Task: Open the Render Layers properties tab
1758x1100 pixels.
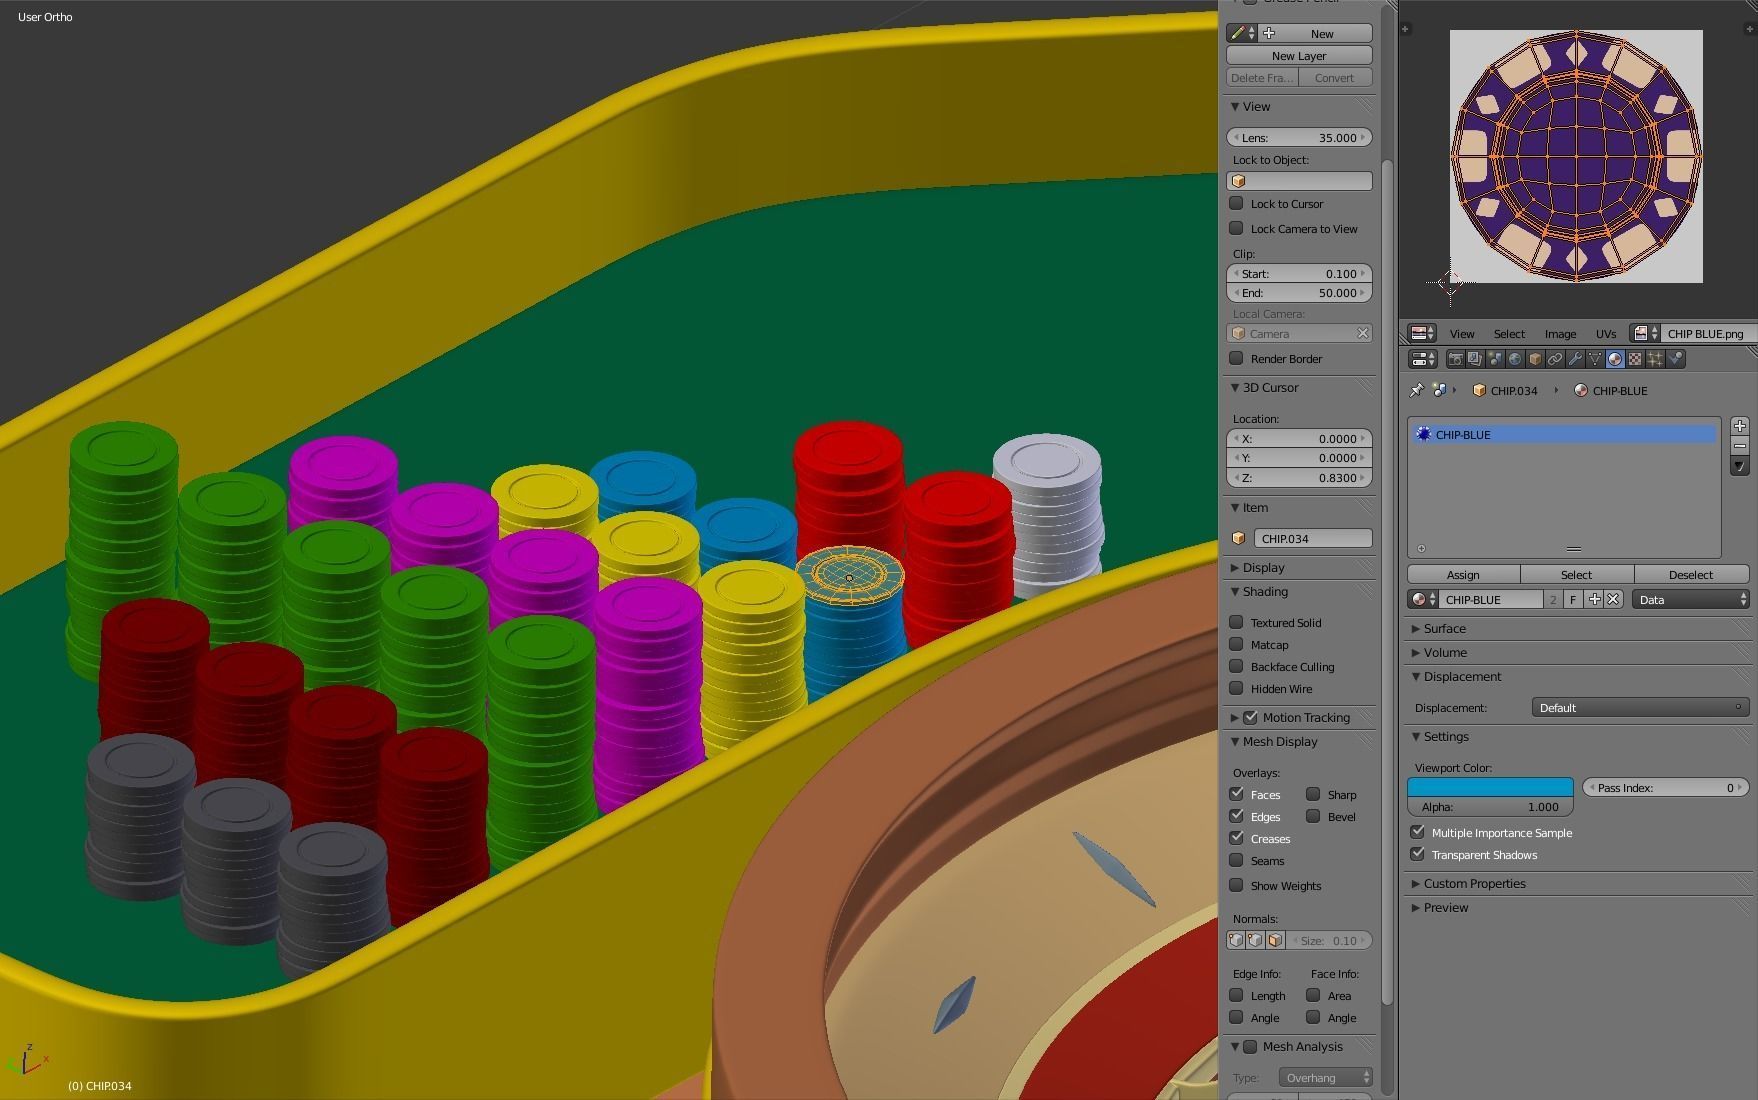Action: (x=1475, y=359)
